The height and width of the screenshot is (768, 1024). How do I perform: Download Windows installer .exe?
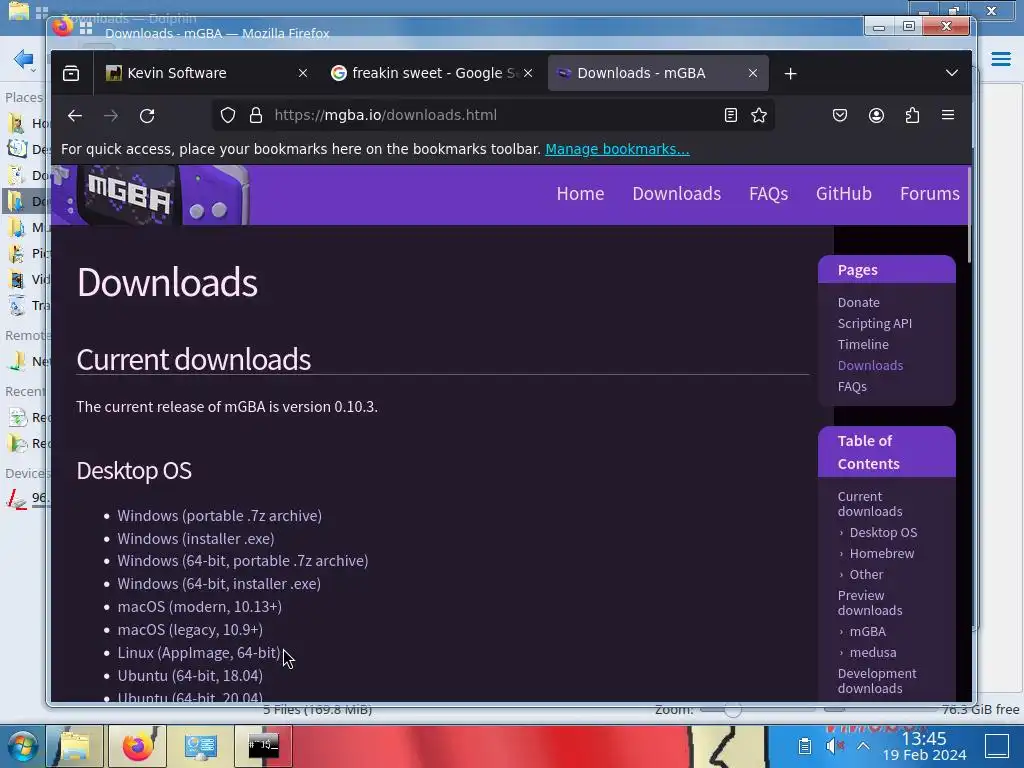tap(196, 539)
